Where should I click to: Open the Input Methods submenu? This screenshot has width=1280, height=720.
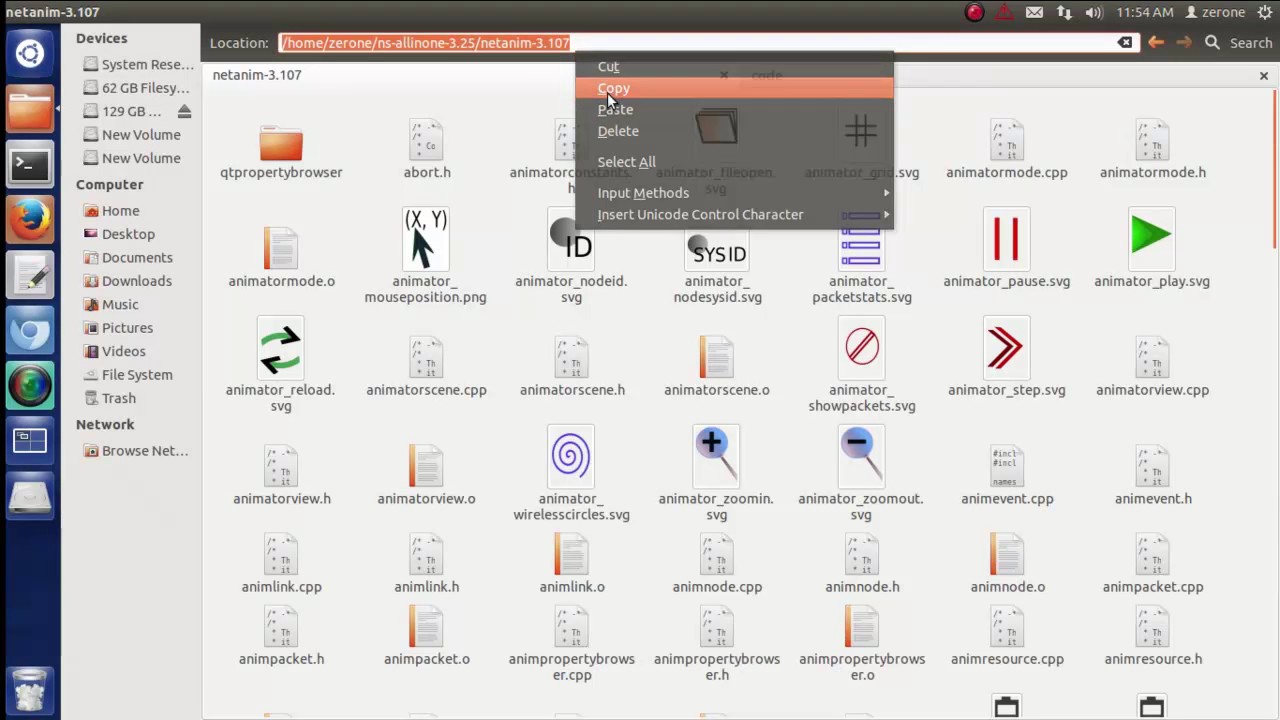[734, 193]
